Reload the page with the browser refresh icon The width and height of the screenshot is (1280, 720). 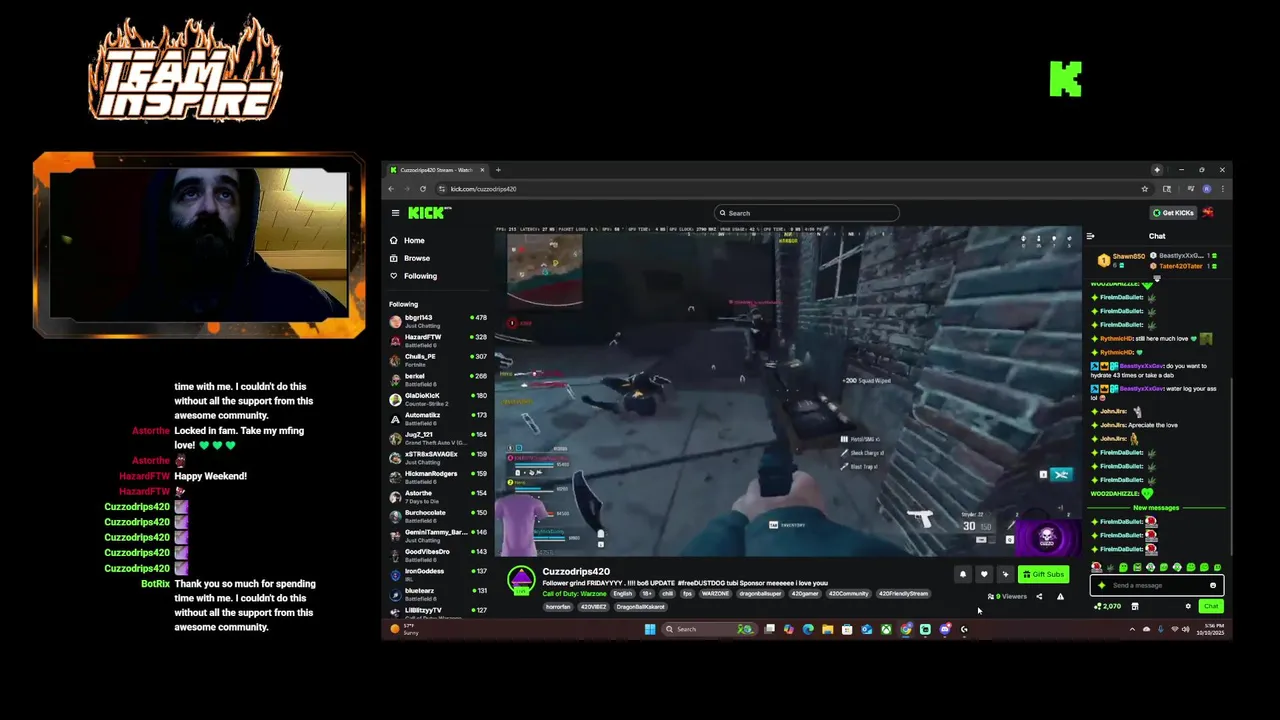(422, 189)
